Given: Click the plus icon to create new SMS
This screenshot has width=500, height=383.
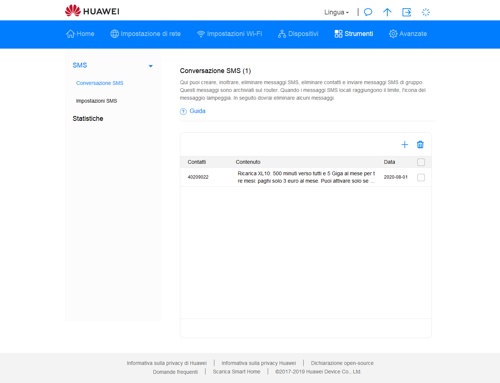Looking at the screenshot, I should coord(404,144).
